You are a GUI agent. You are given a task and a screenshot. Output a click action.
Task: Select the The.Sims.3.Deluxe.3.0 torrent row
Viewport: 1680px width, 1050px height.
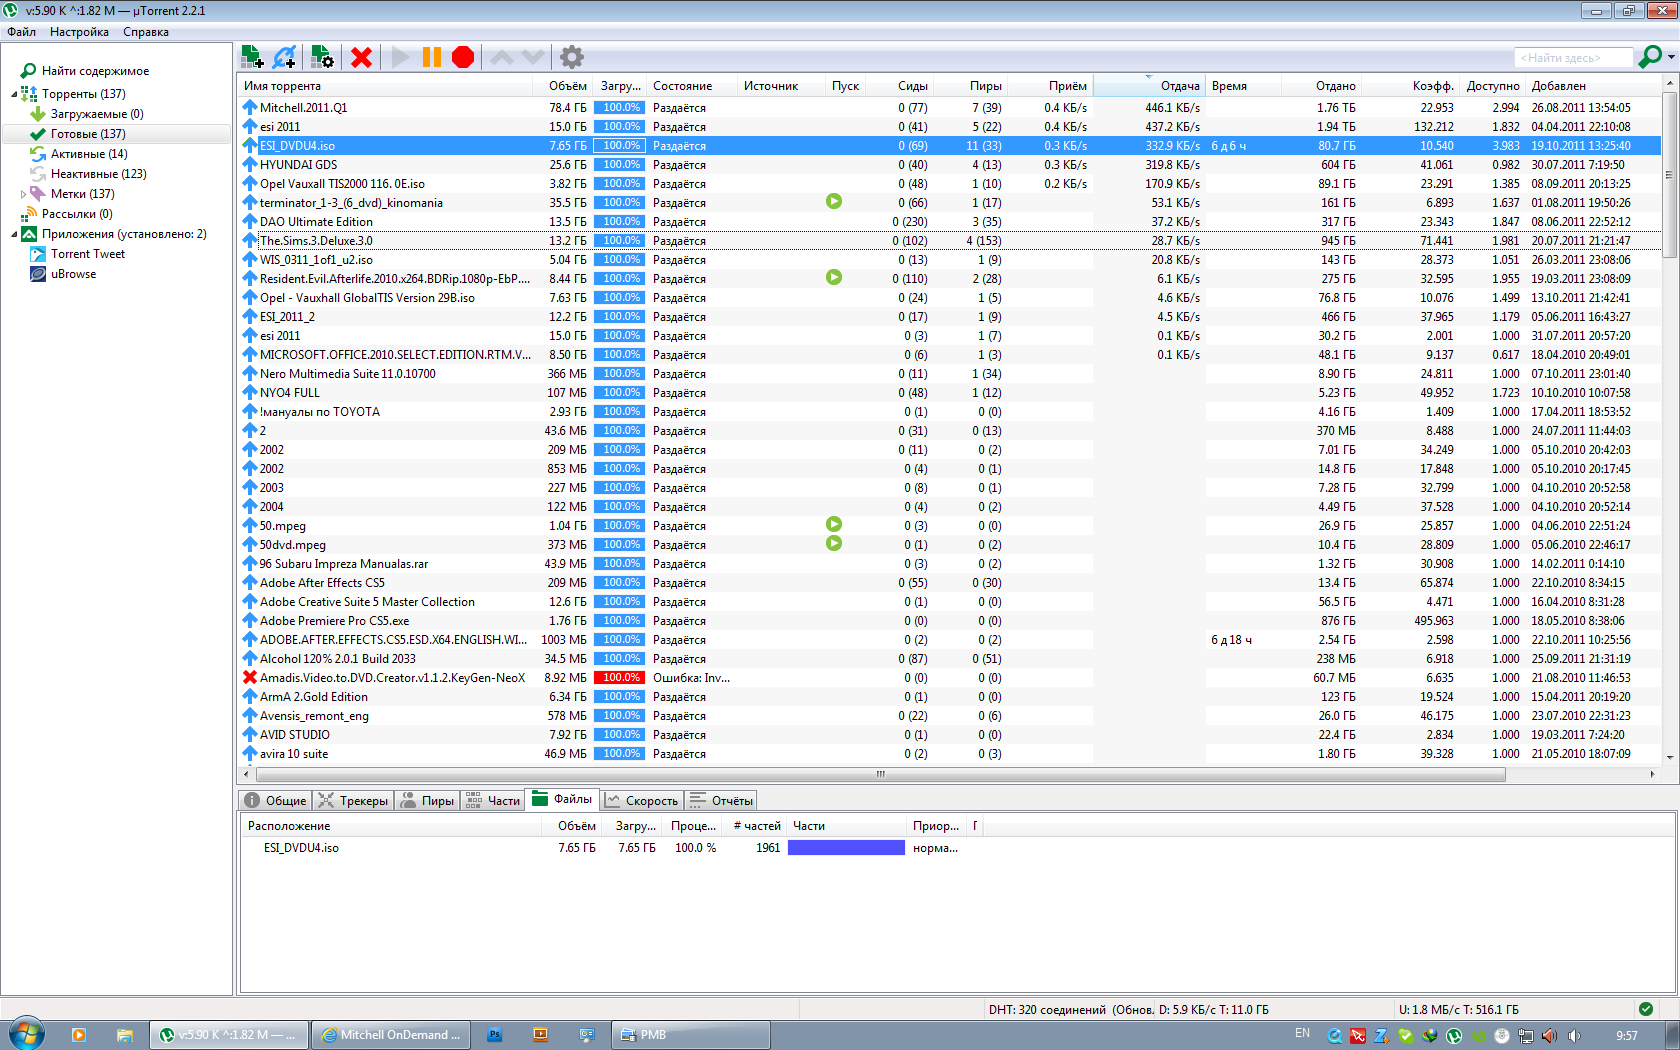[949, 241]
